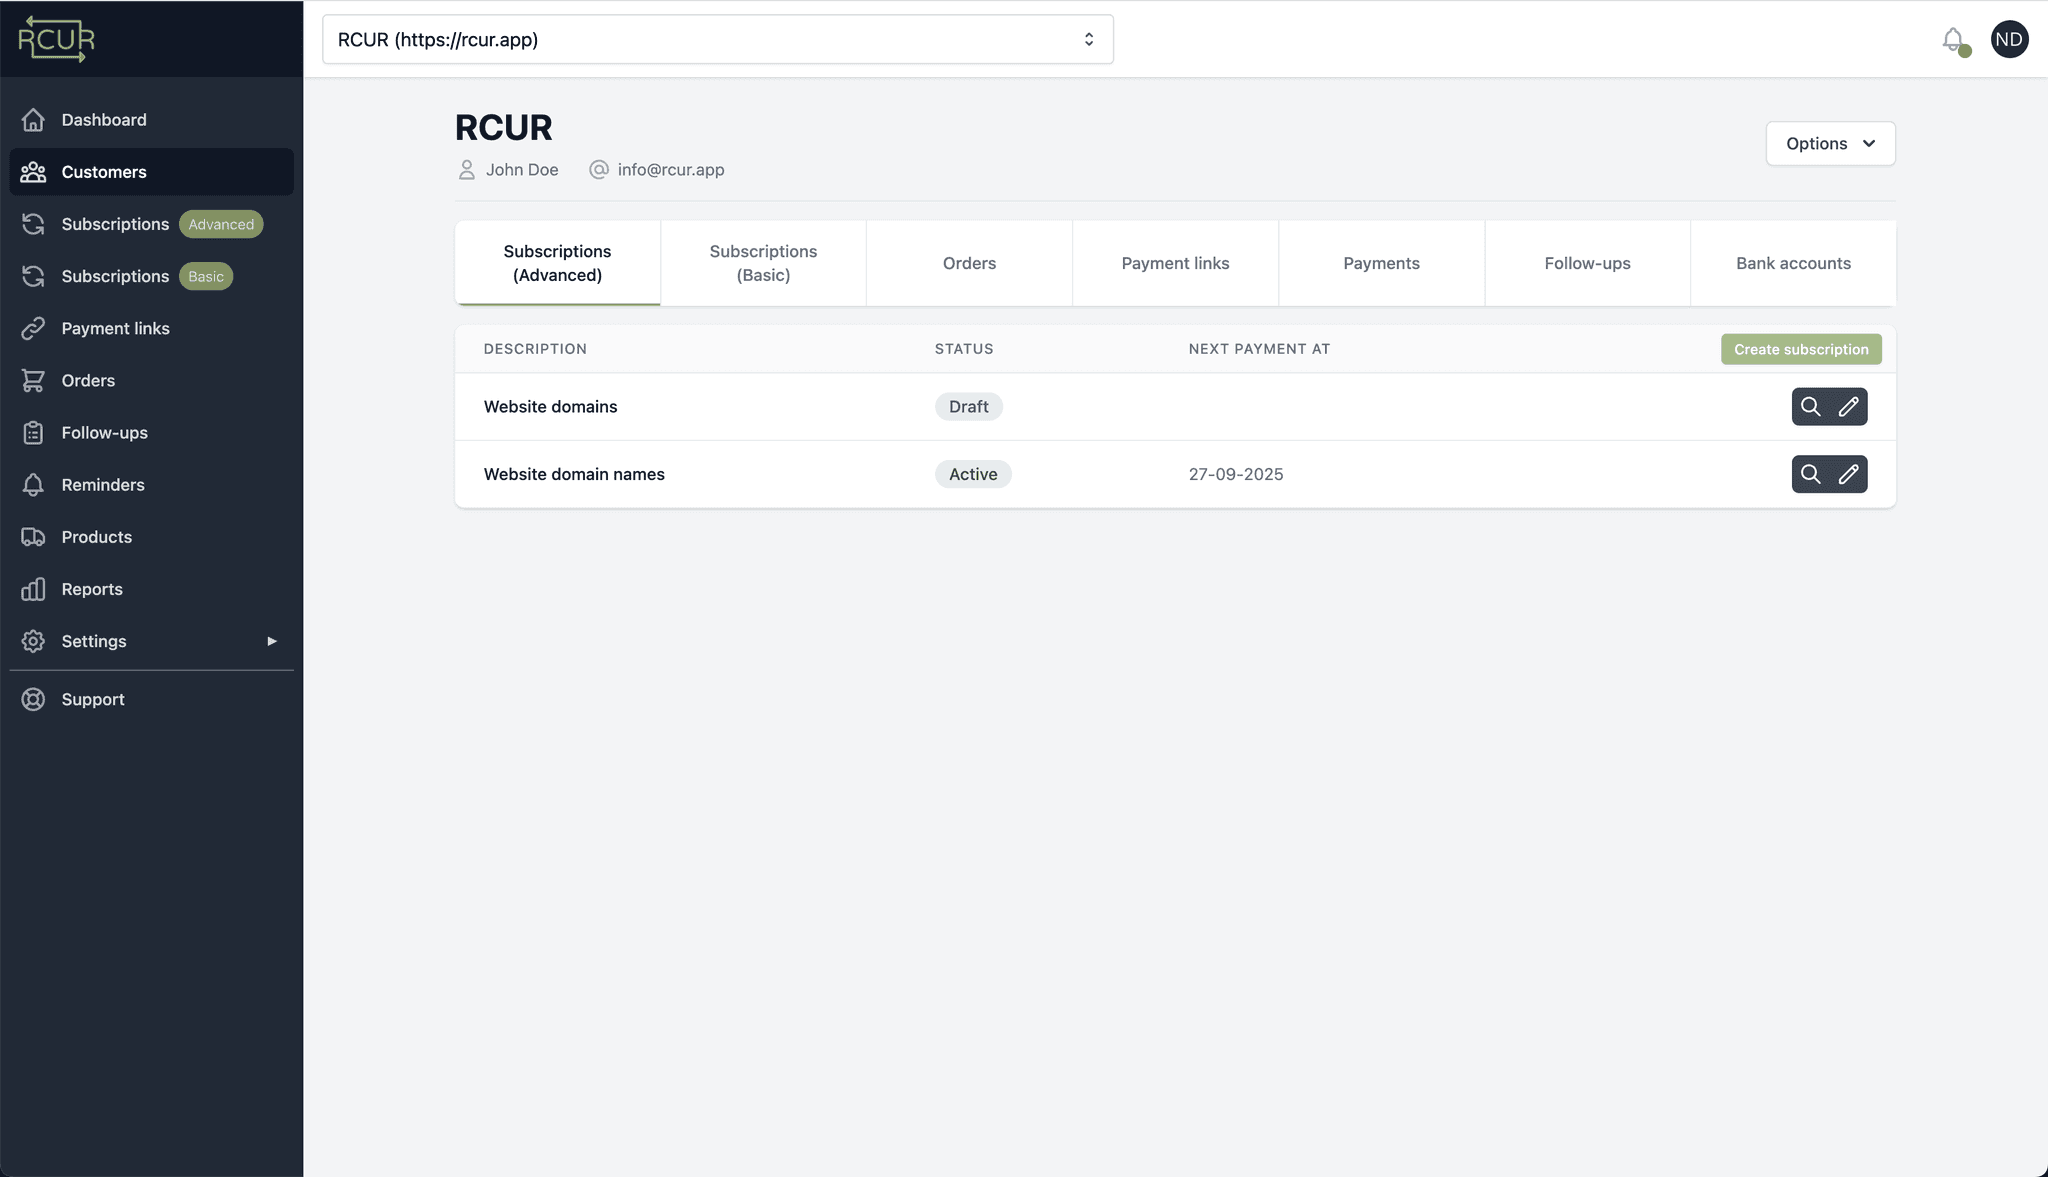Open the ND account avatar menu
This screenshot has height=1177, width=2048.
click(2009, 39)
